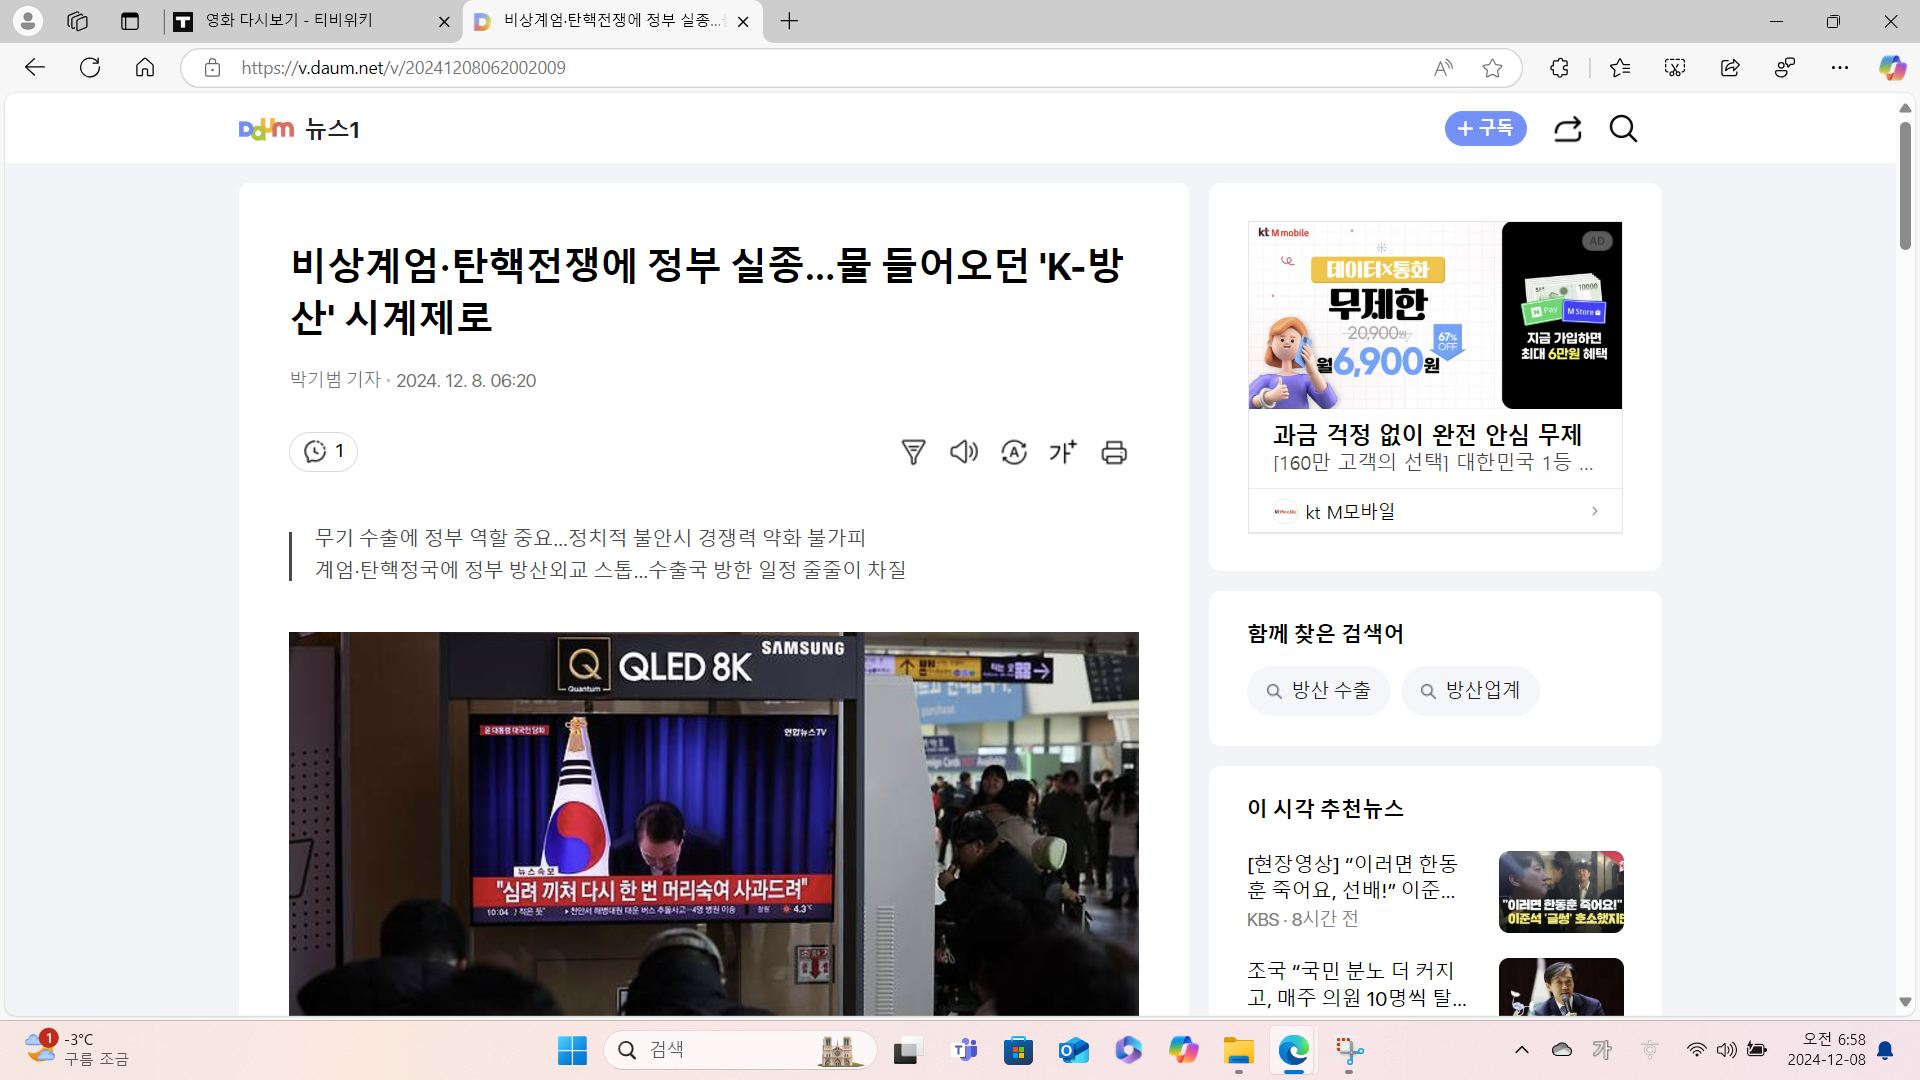Click the listen-to-article speaker icon
The height and width of the screenshot is (1080, 1920).
pyautogui.click(x=963, y=452)
